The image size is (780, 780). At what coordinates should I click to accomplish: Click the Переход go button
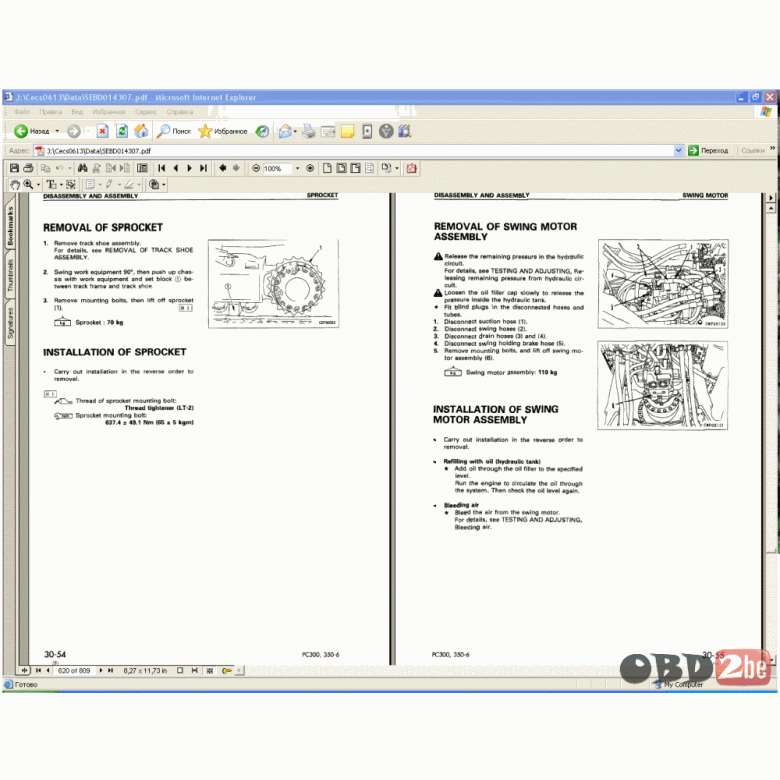[x=708, y=150]
